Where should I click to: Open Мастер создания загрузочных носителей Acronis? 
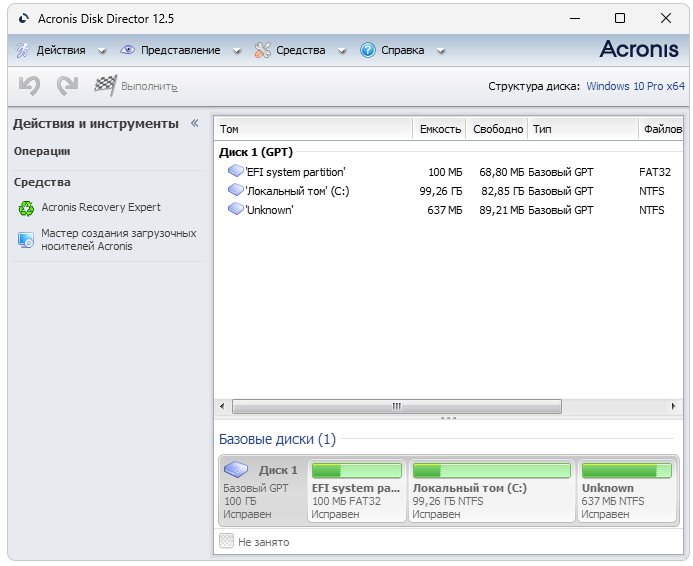[x=118, y=240]
